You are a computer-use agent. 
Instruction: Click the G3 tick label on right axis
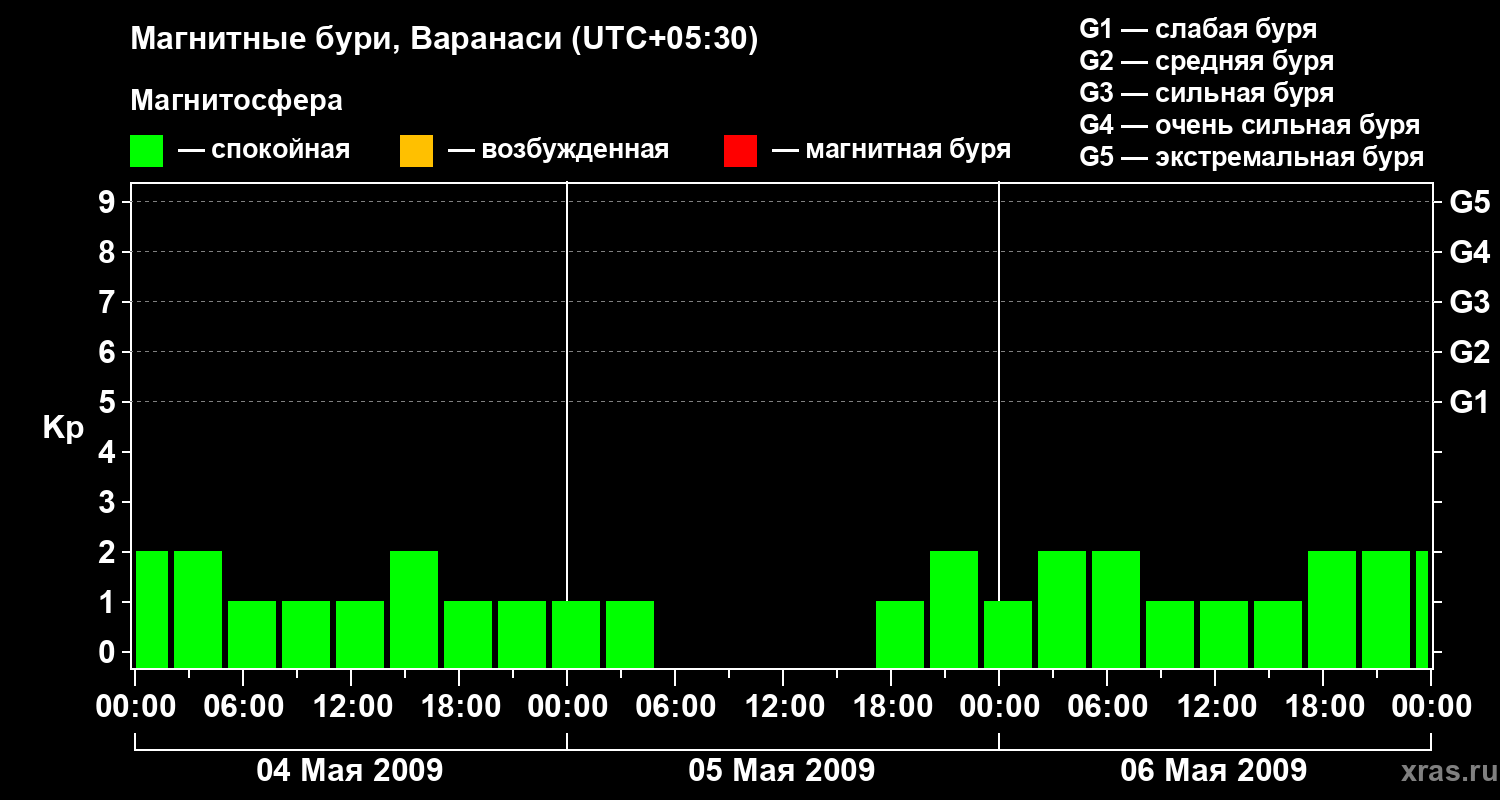[x=1469, y=302]
